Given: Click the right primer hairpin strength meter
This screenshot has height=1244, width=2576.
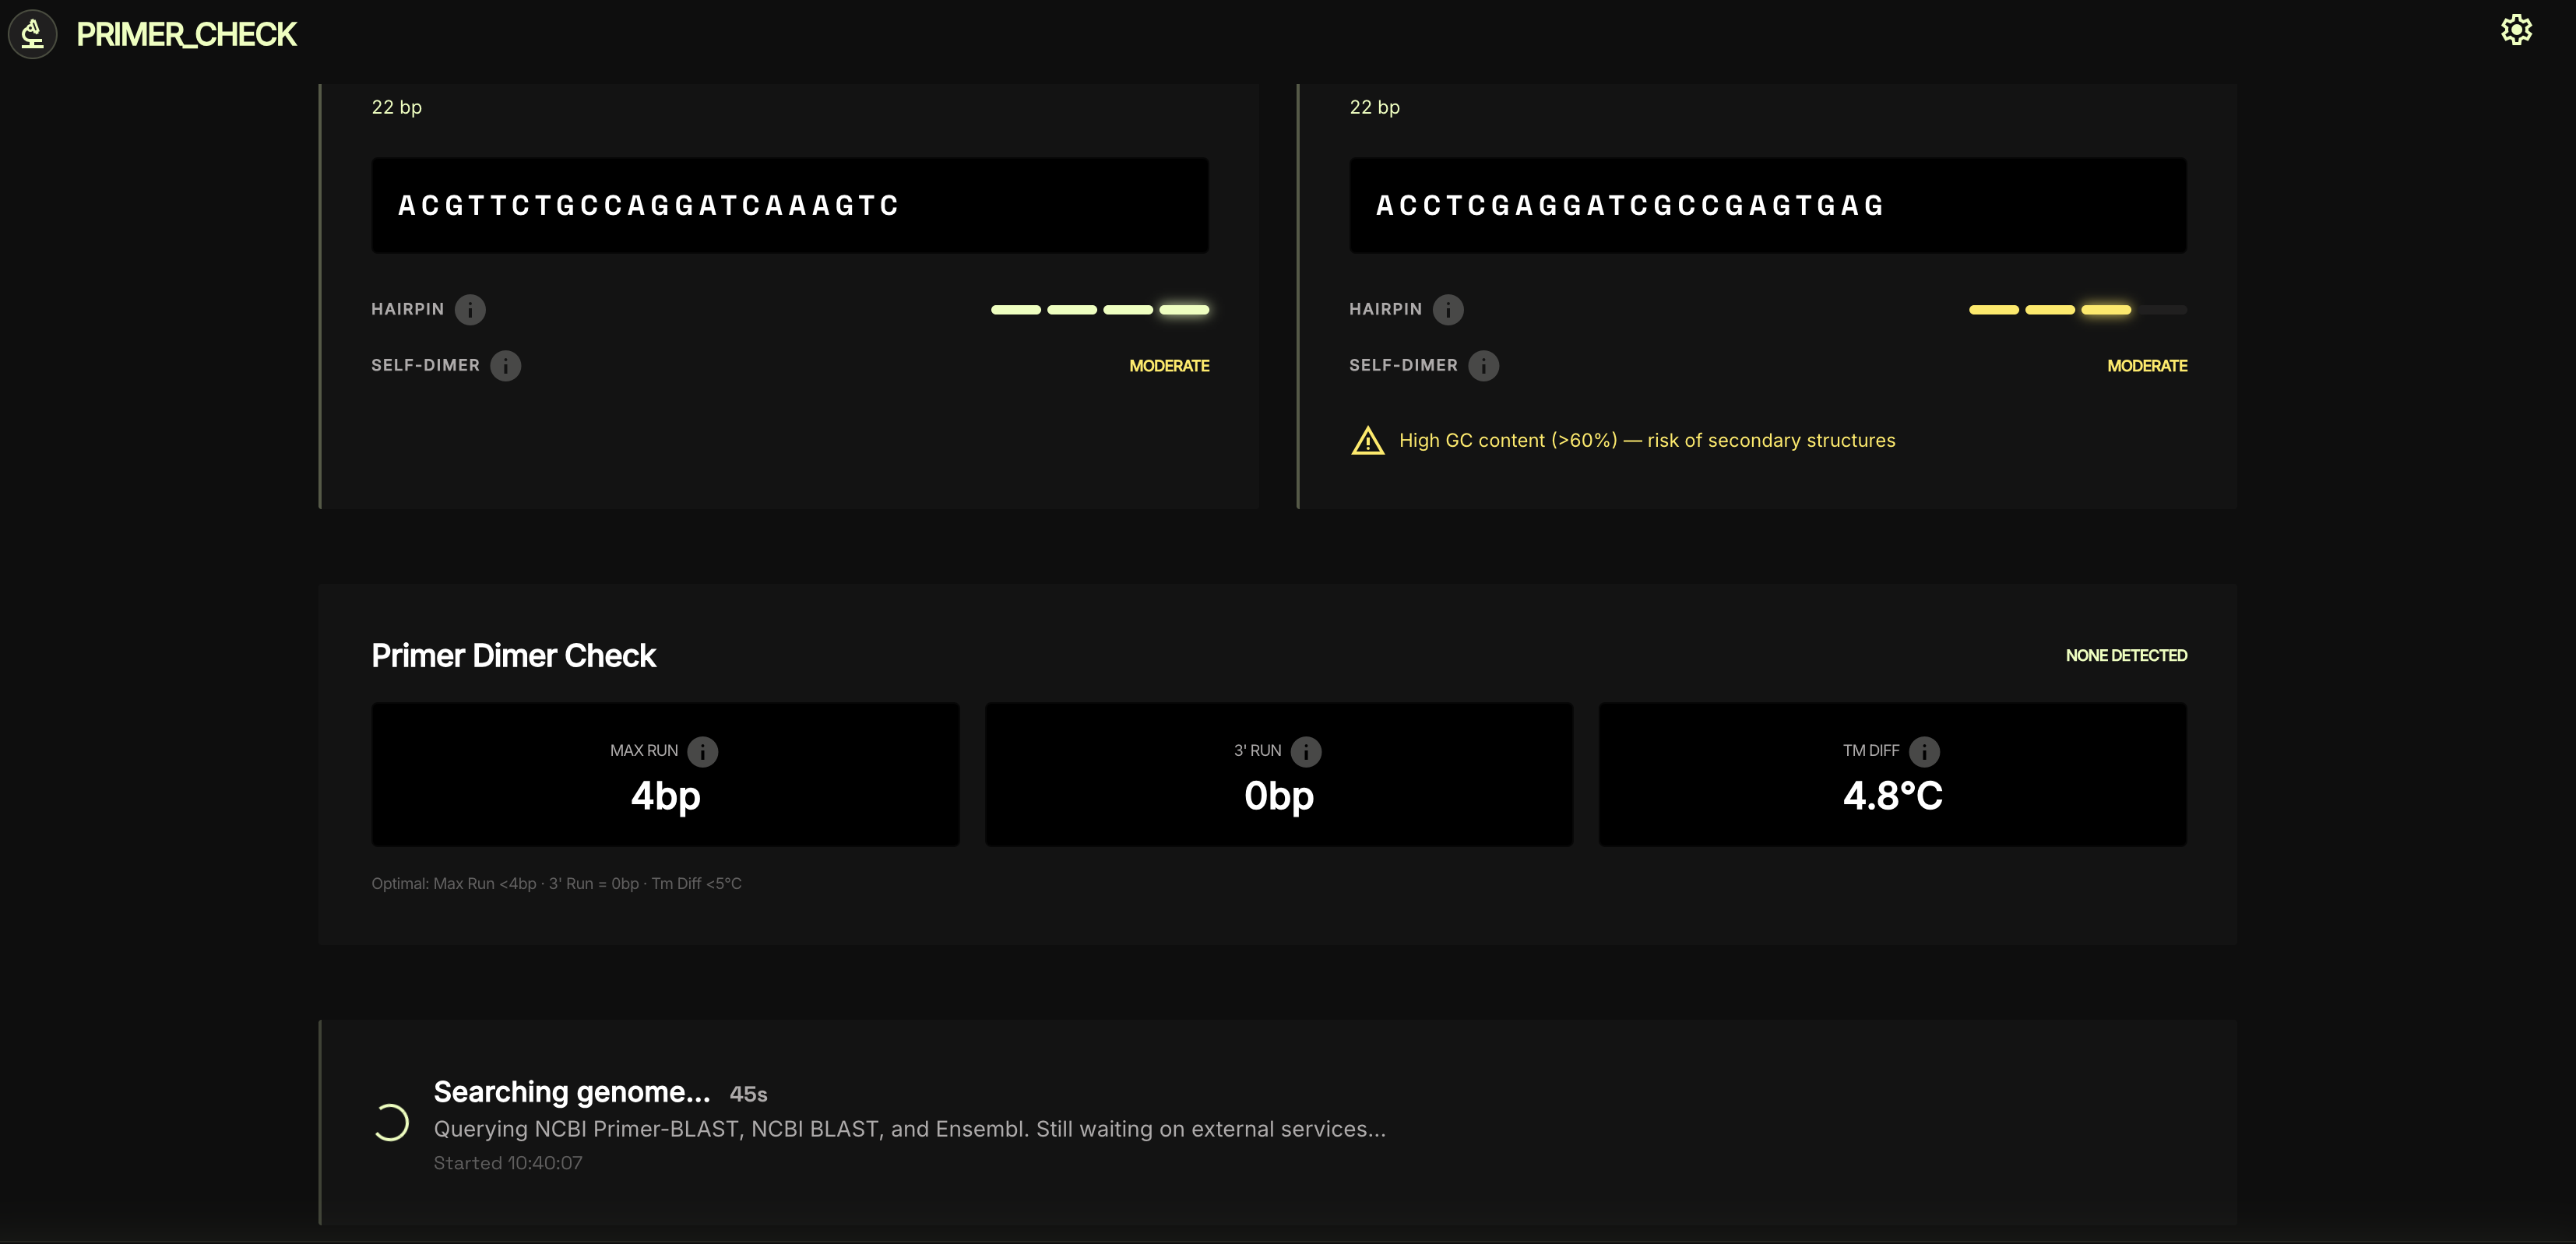Looking at the screenshot, I should point(2078,310).
